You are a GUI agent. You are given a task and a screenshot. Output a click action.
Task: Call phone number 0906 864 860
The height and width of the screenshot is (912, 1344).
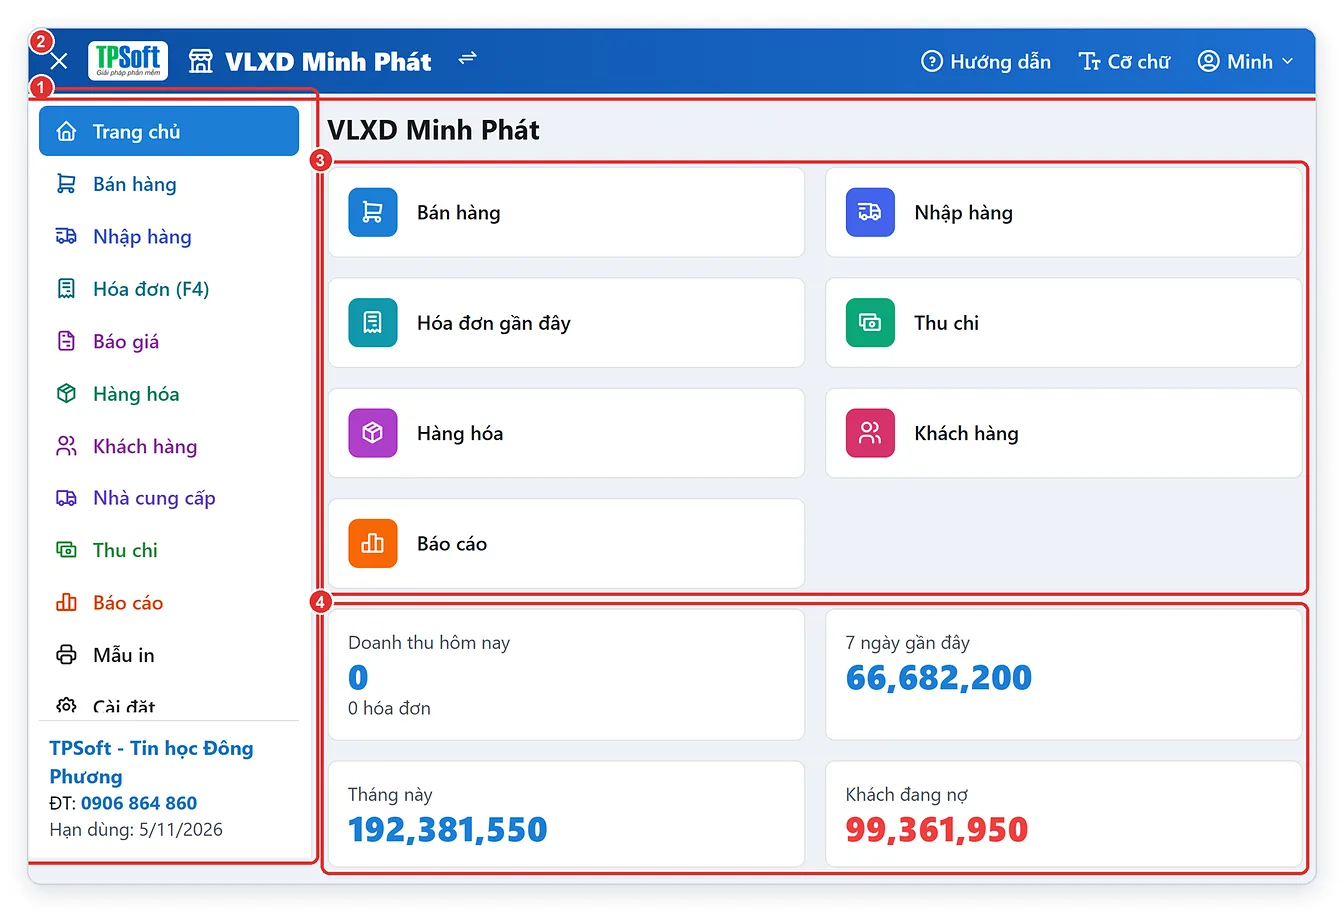[139, 803]
